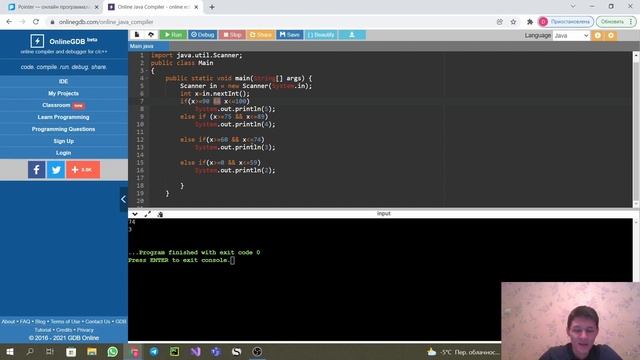Close the Online Java Compiler tab

[x=196, y=7]
